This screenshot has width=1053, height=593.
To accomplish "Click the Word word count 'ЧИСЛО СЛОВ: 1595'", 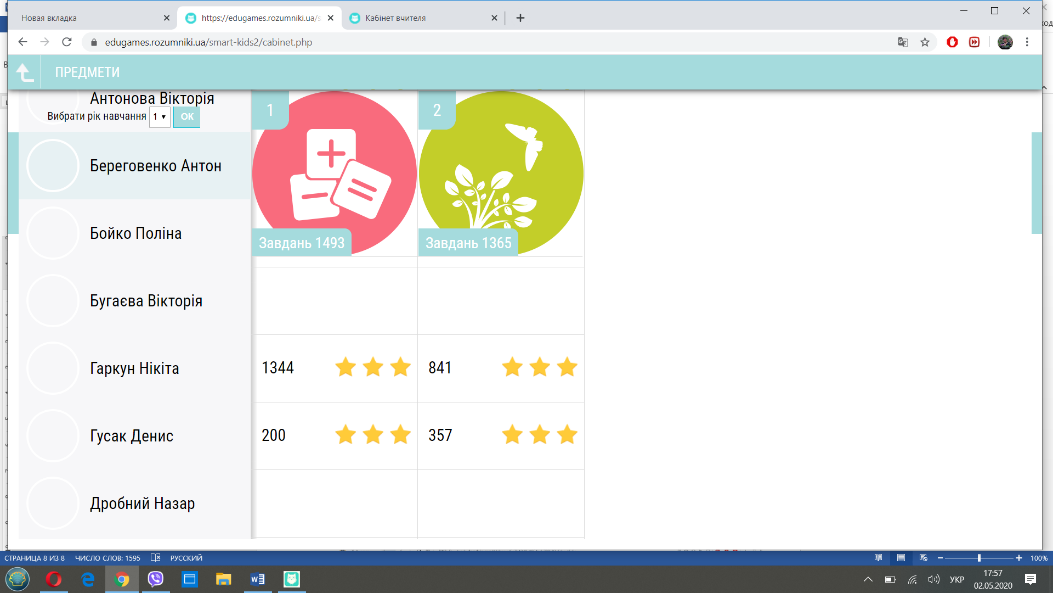I will click(107, 558).
